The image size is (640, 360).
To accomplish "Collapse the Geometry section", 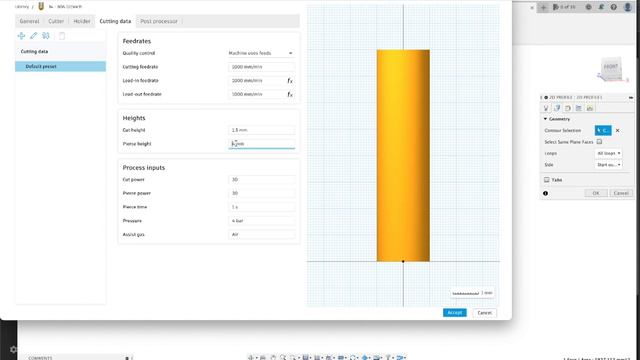I will 545,119.
